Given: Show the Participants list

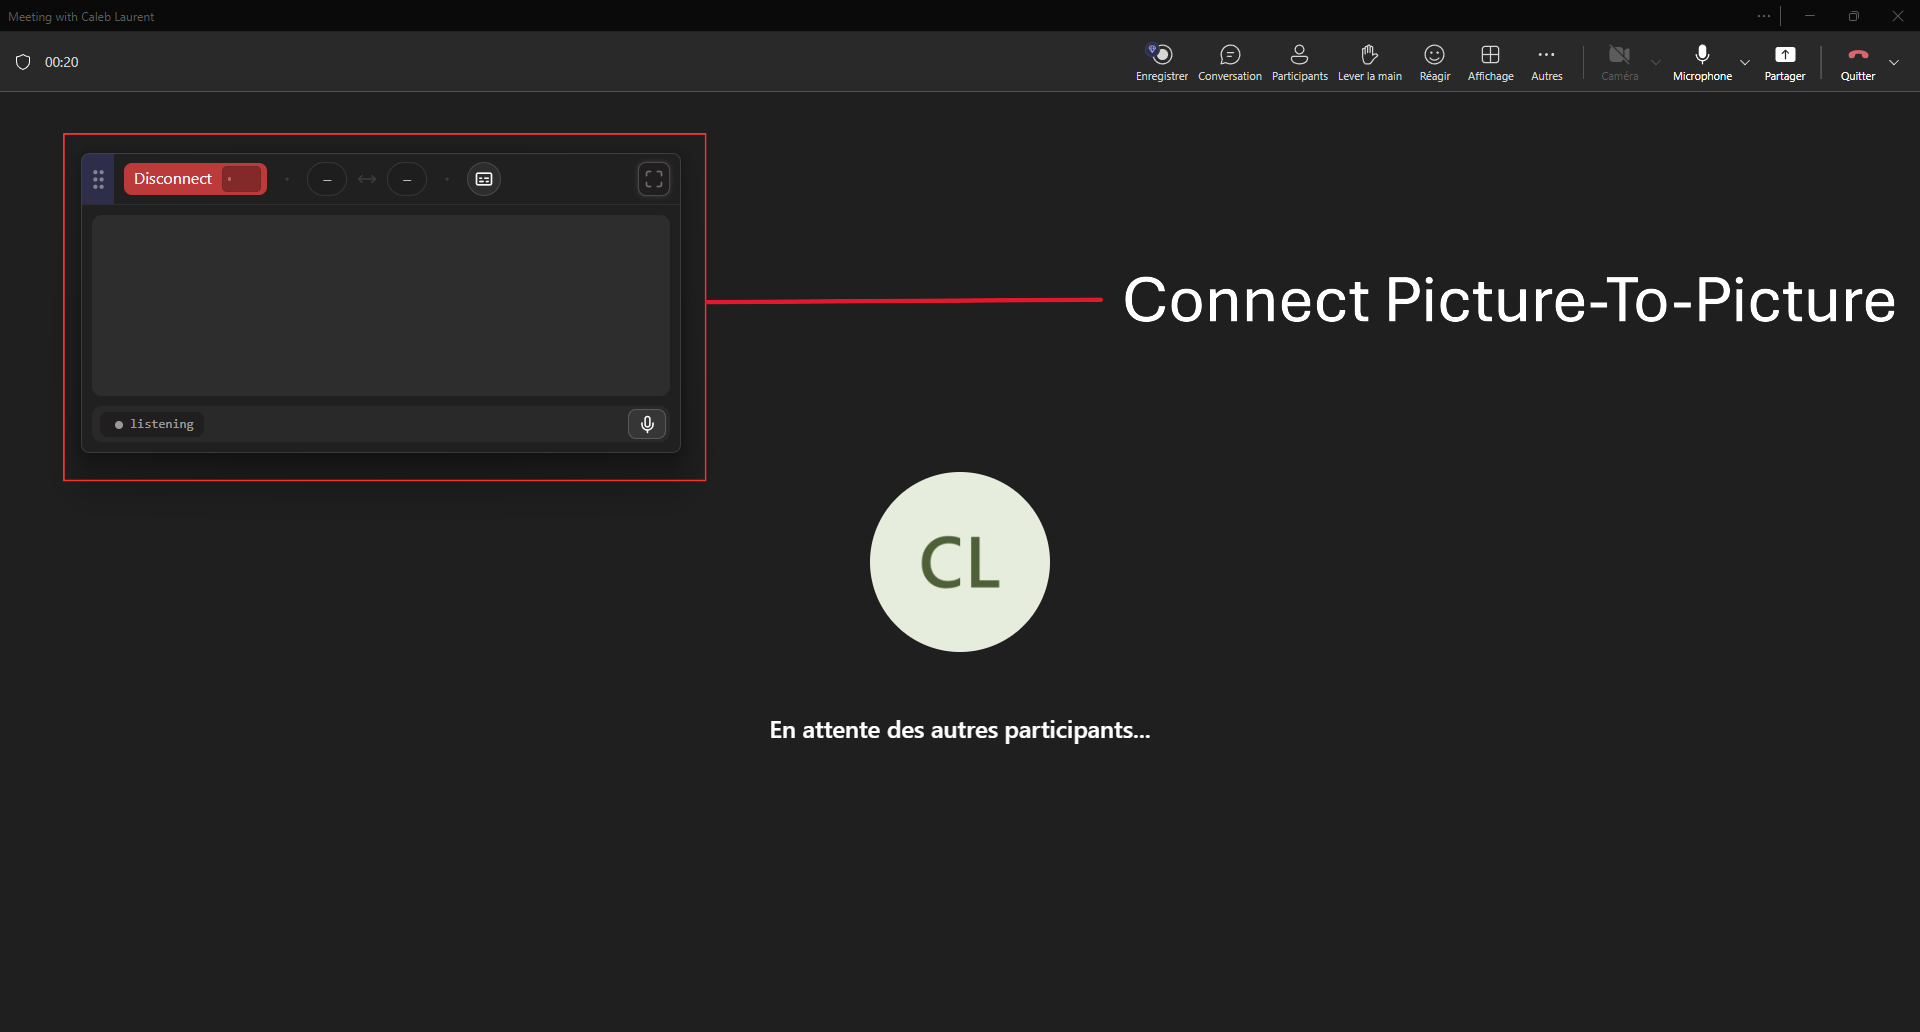Looking at the screenshot, I should (x=1299, y=62).
